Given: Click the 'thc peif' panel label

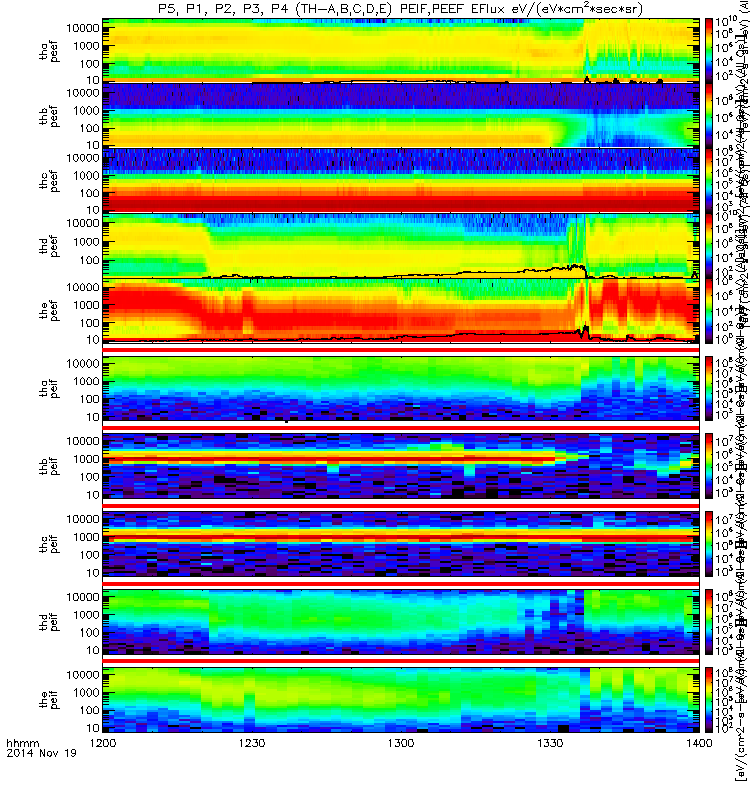Looking at the screenshot, I should [49, 544].
